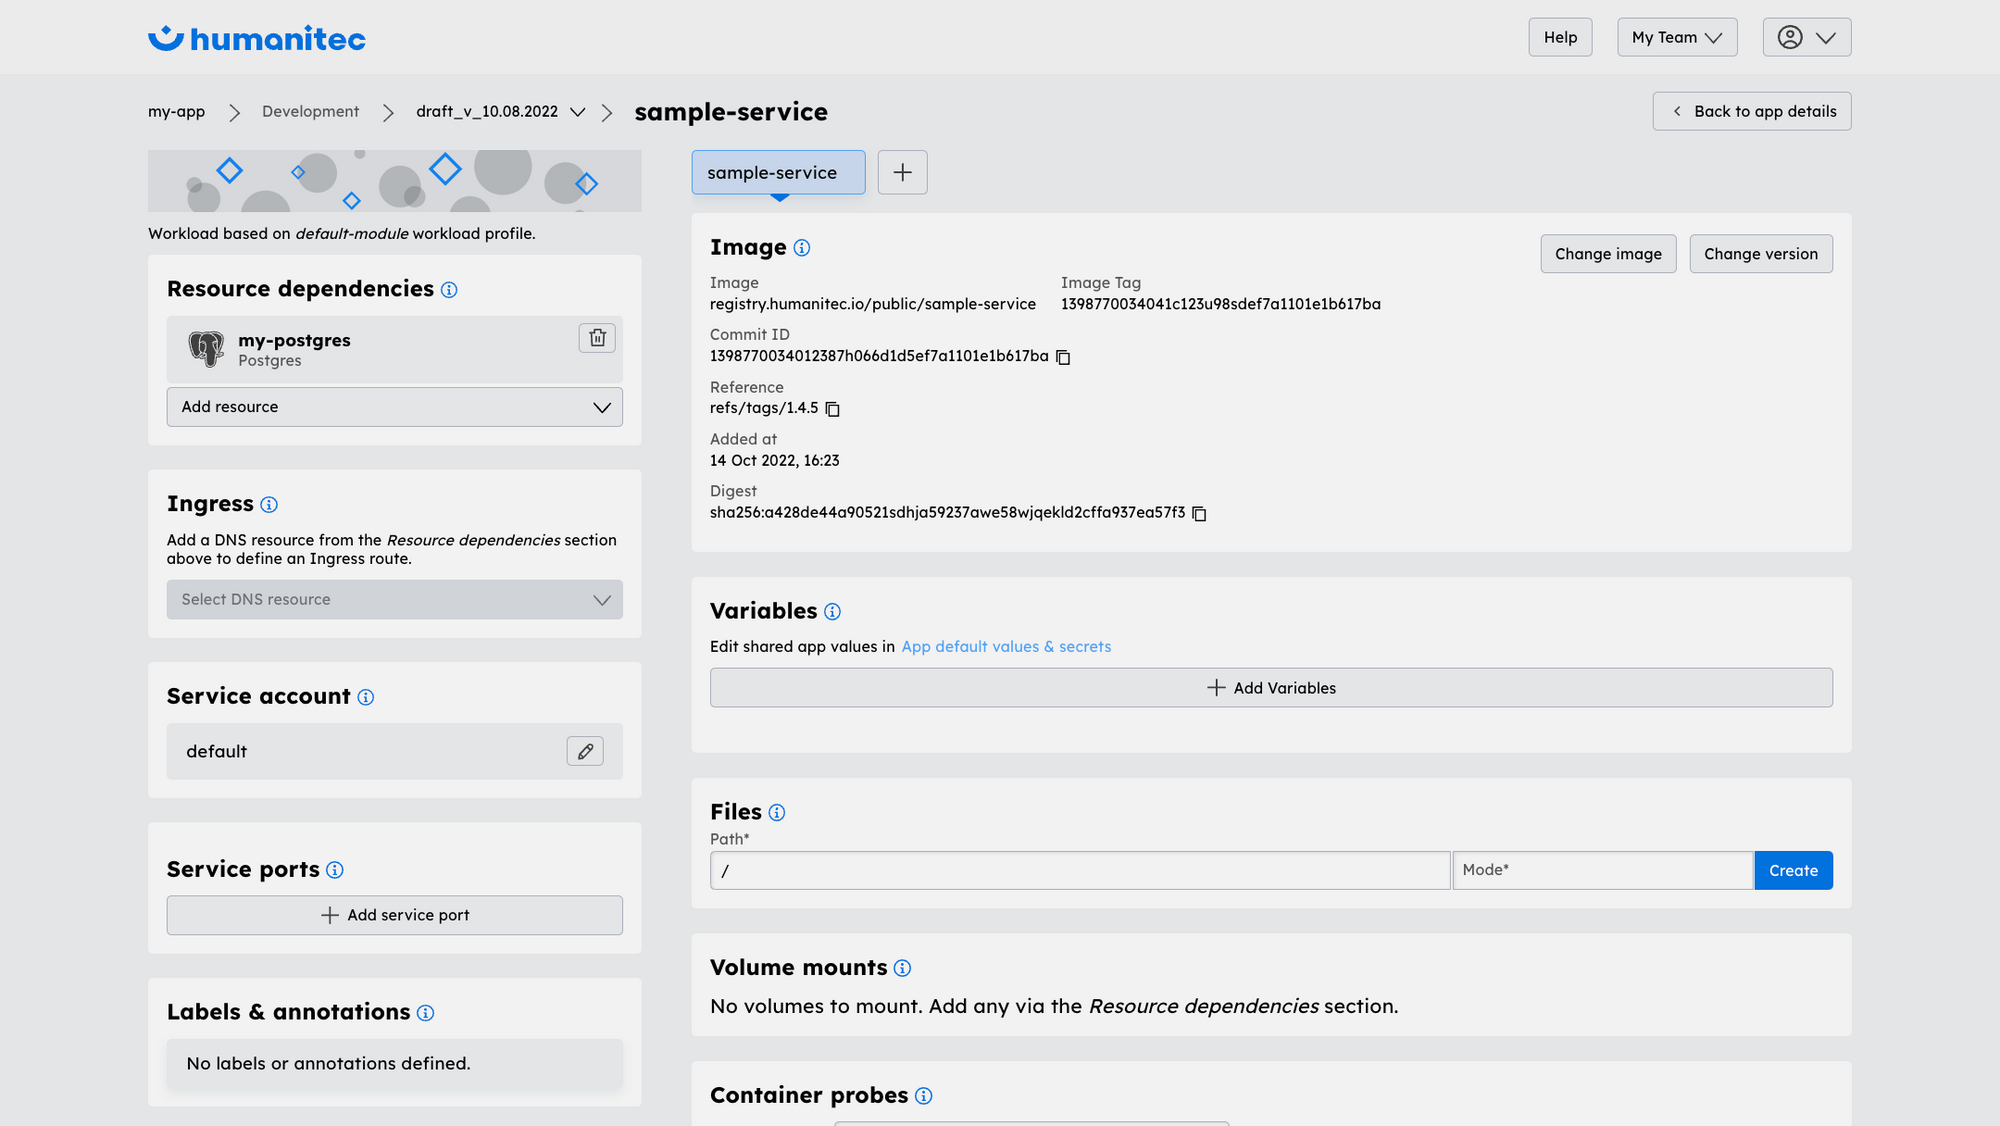Add a new workload container tab
Image resolution: width=2000 pixels, height=1126 pixels.
pyautogui.click(x=902, y=172)
